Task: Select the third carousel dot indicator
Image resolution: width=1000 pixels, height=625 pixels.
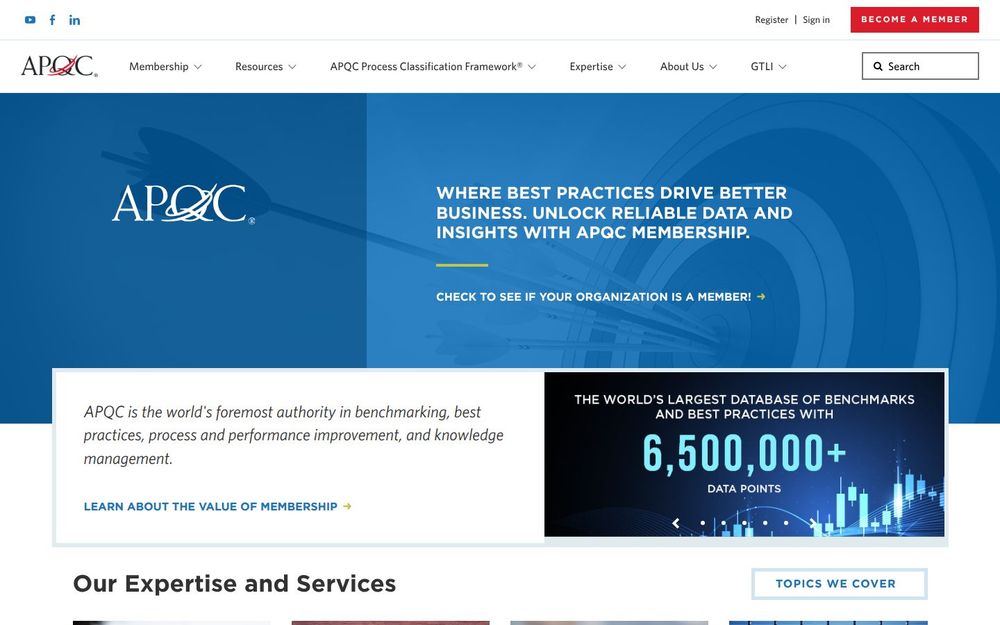Action: (x=744, y=523)
